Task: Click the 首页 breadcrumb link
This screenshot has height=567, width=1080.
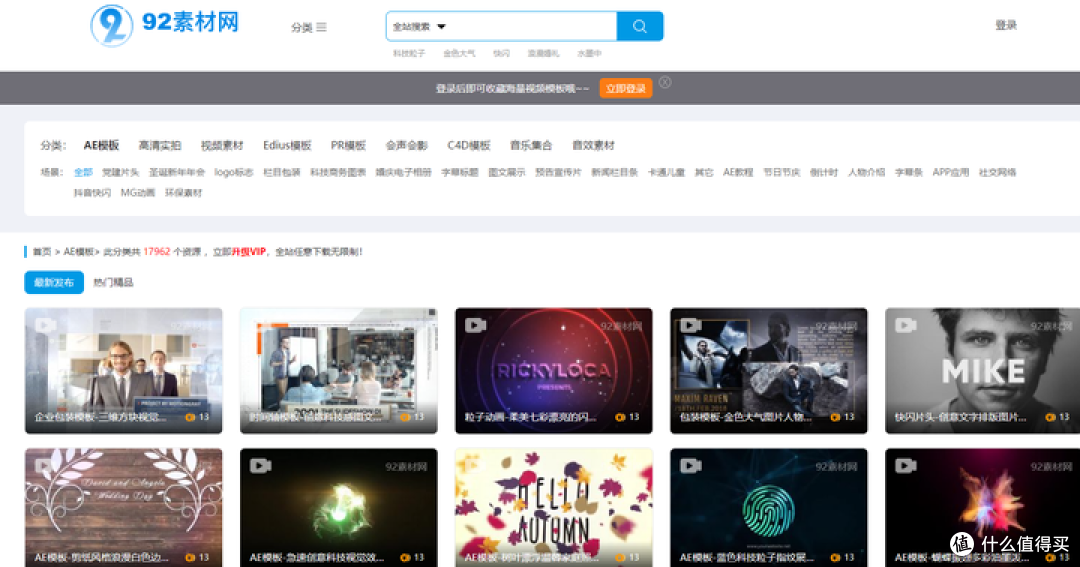Action: [x=42, y=251]
